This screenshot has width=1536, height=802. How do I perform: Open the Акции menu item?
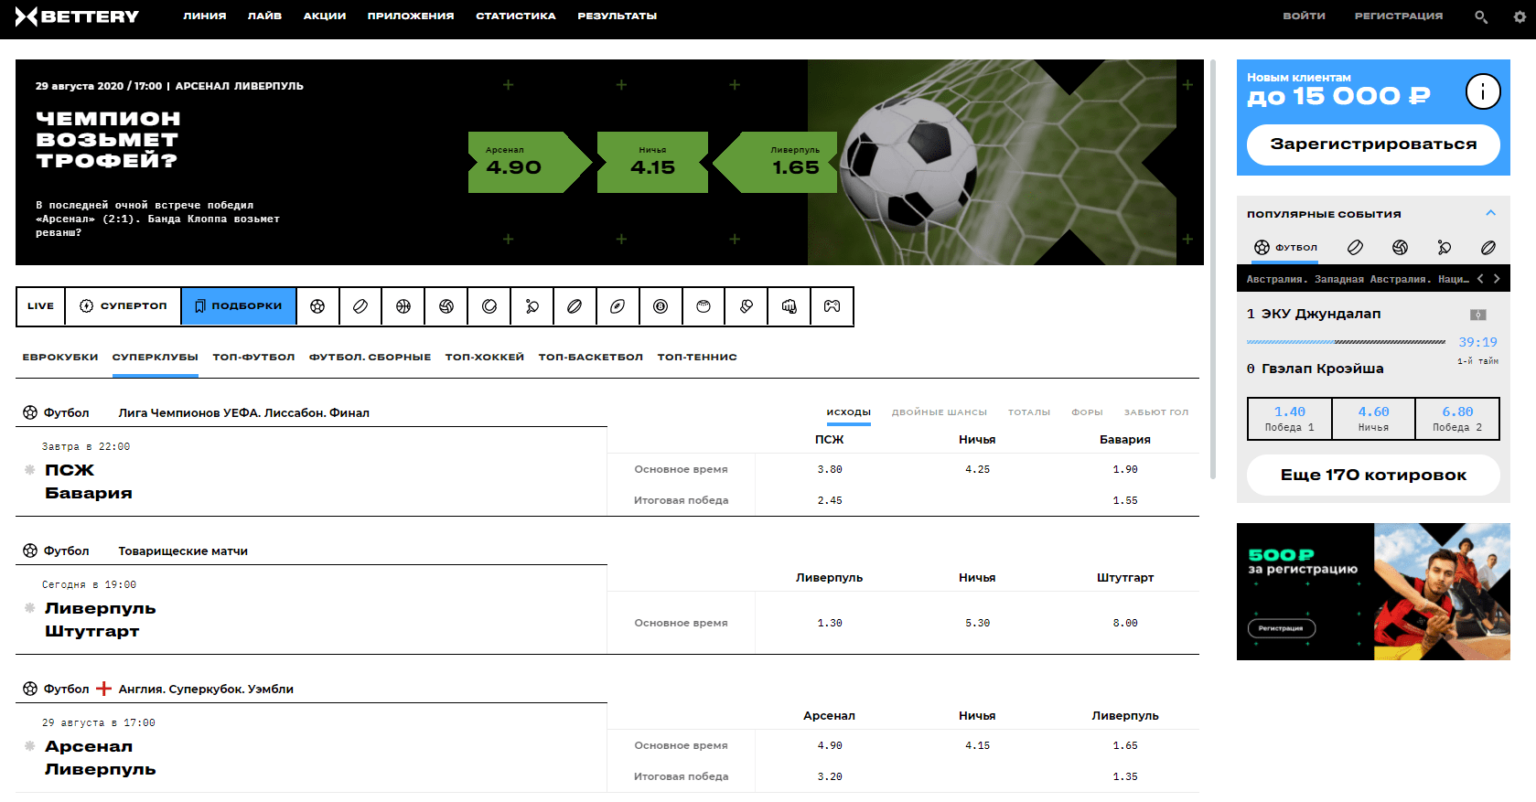click(324, 16)
